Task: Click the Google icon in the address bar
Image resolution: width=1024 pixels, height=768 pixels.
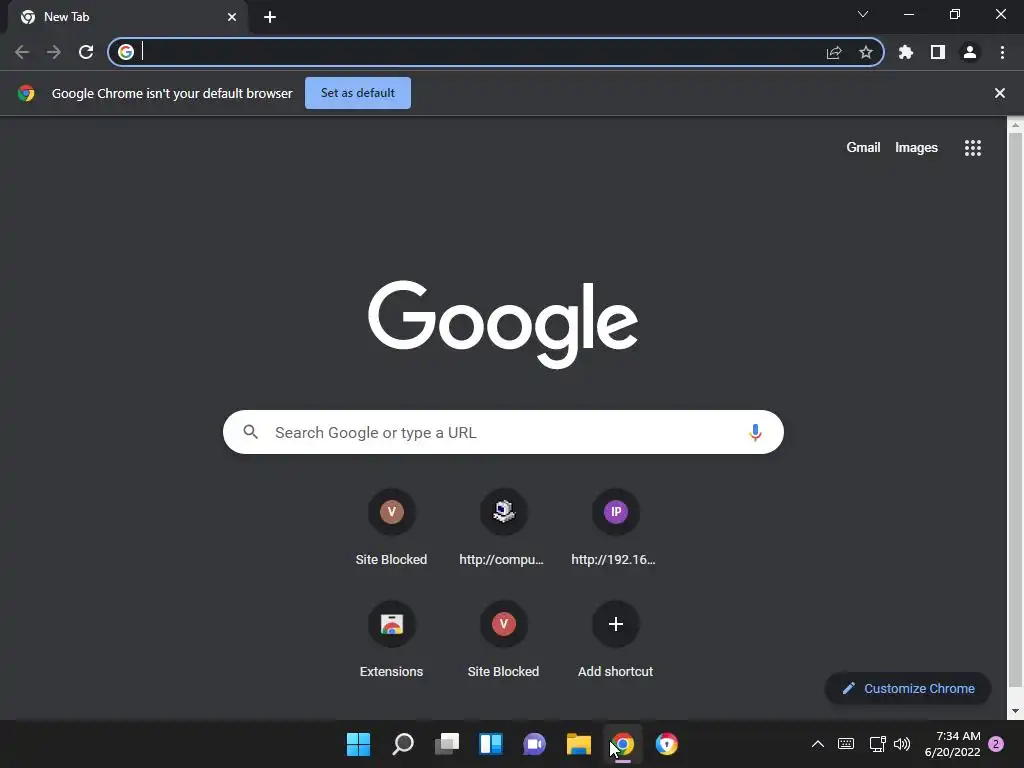Action: [126, 52]
